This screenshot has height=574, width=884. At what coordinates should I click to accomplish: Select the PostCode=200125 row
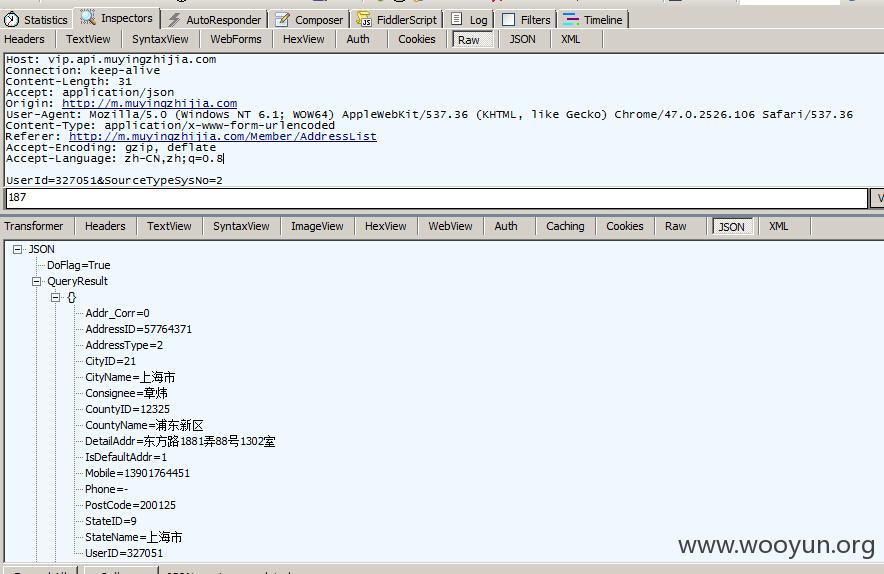[130, 505]
